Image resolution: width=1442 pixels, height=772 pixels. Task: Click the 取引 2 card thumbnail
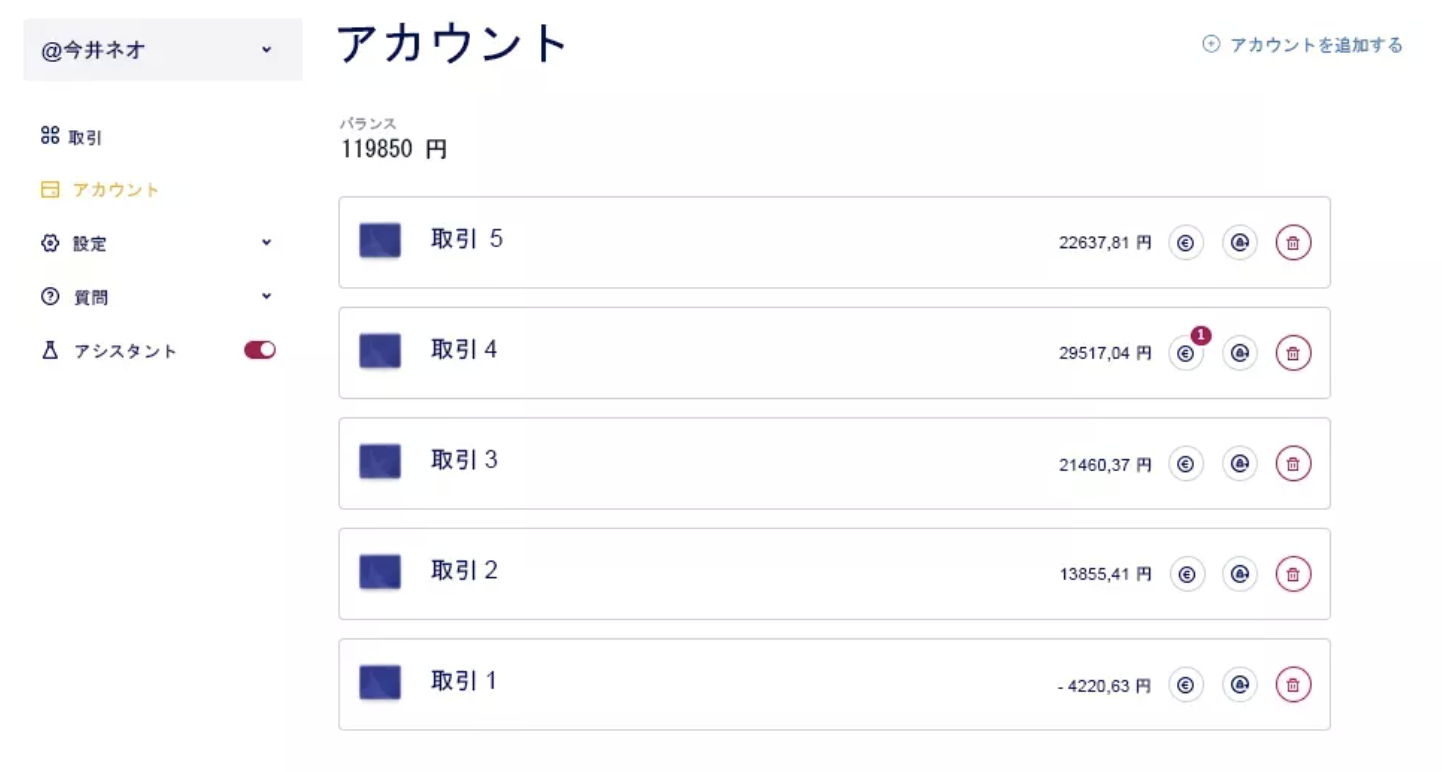(x=380, y=572)
